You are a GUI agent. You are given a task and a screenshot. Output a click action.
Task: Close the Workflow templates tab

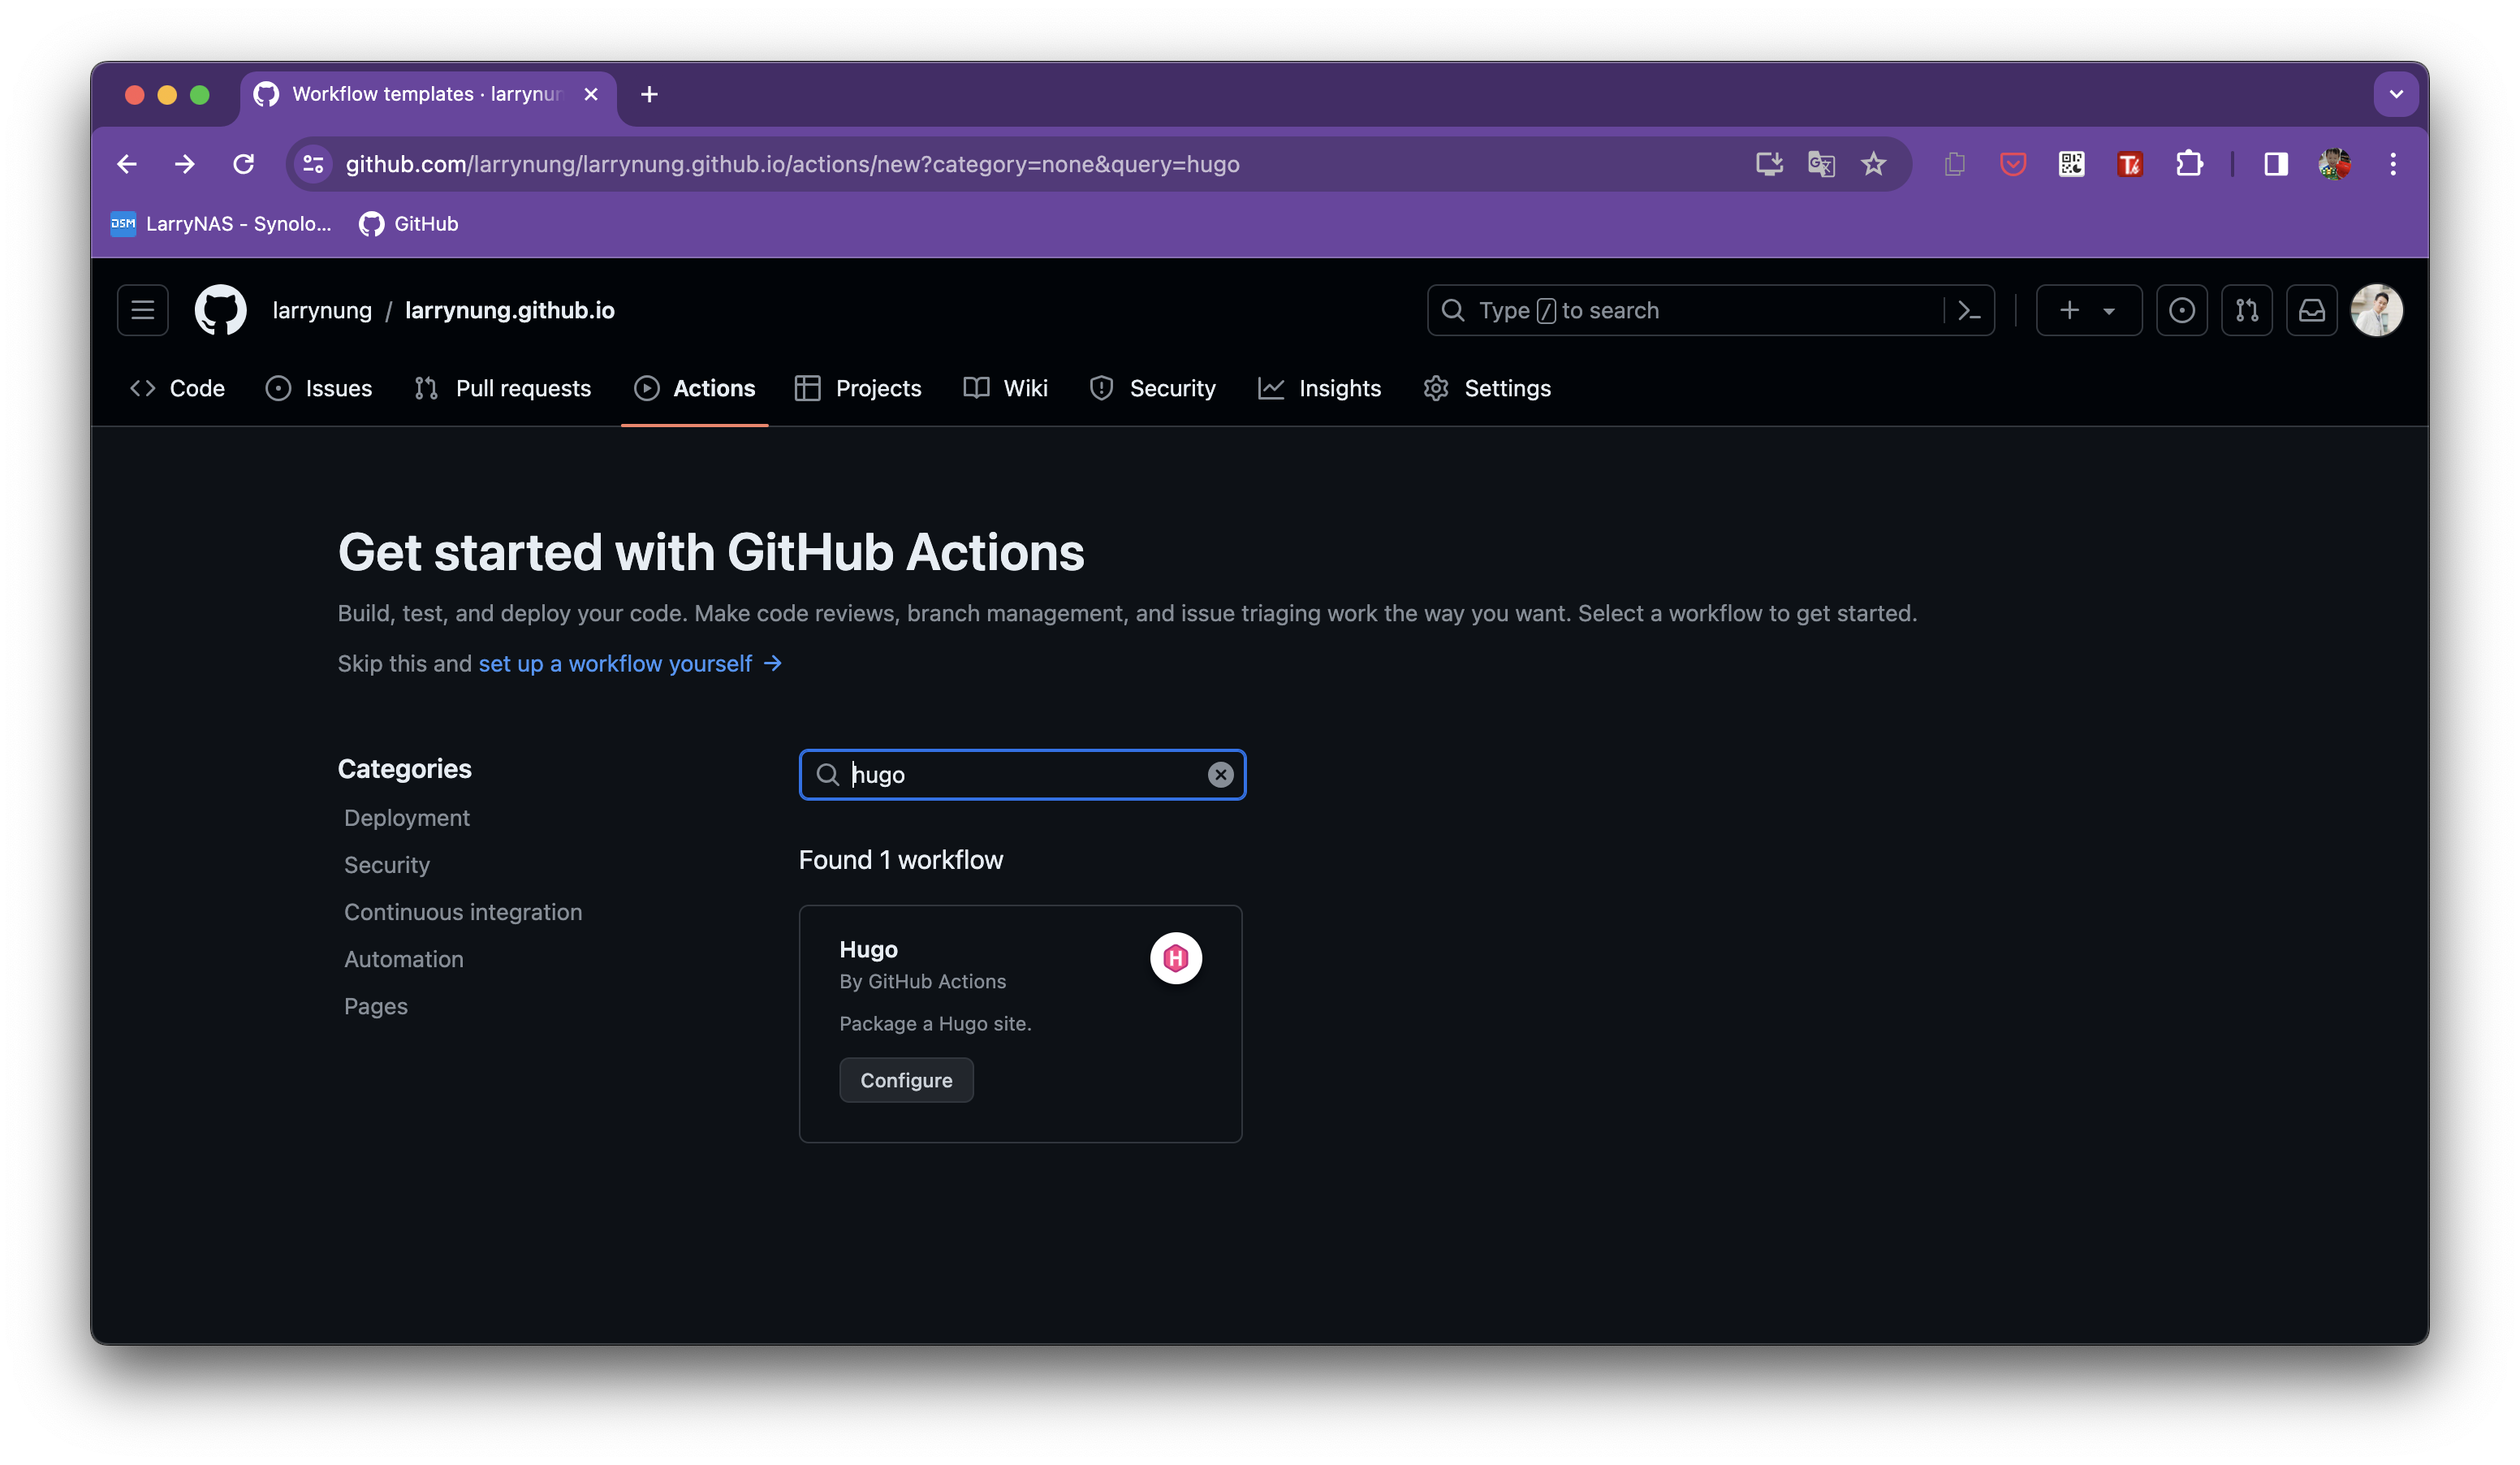coord(591,94)
